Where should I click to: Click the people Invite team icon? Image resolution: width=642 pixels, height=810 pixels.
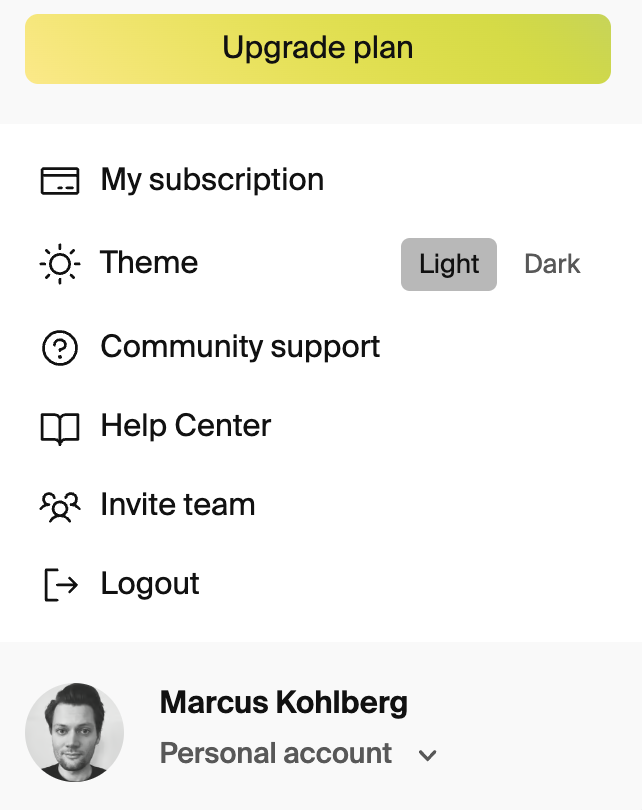60,507
